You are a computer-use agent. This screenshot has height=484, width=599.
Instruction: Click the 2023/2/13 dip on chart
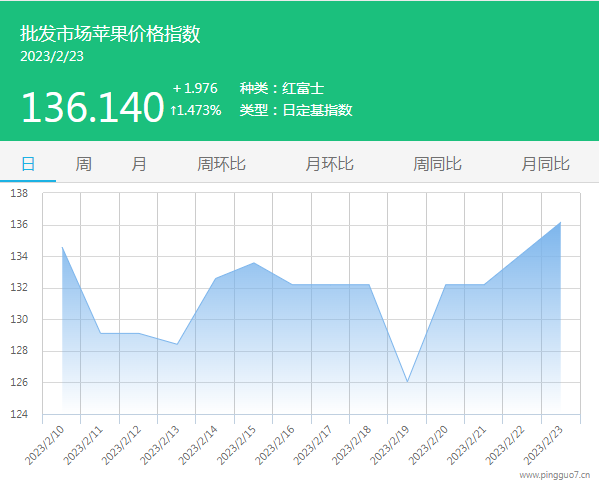(177, 344)
